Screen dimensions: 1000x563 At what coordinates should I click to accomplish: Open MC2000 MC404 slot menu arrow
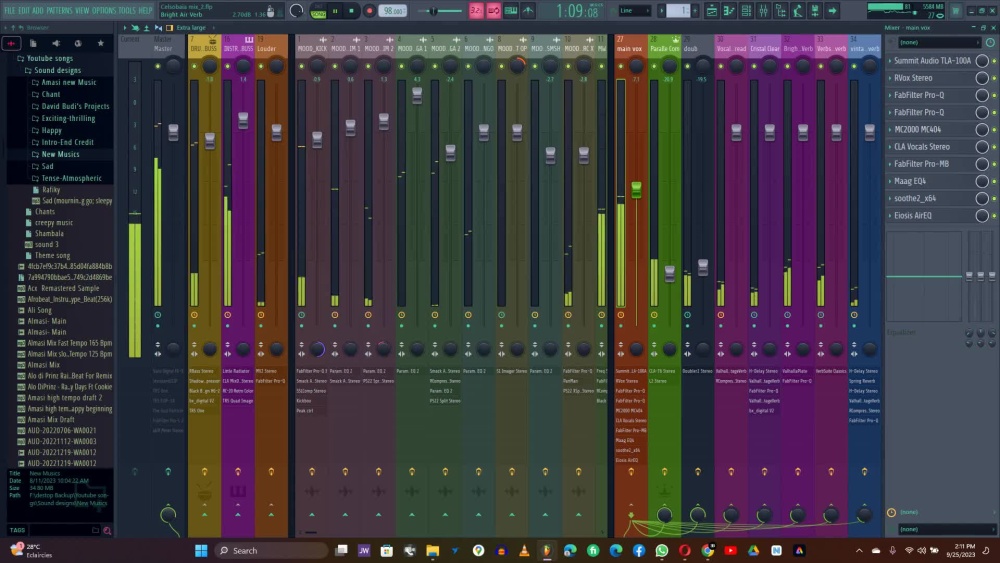890,129
